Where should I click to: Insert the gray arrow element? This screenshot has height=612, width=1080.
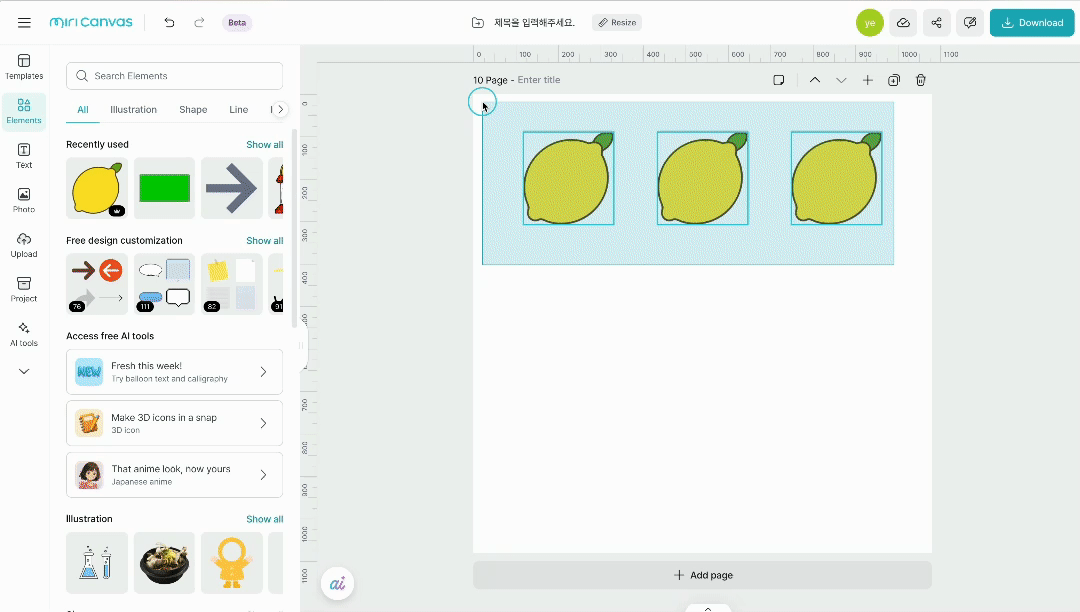tap(231, 188)
